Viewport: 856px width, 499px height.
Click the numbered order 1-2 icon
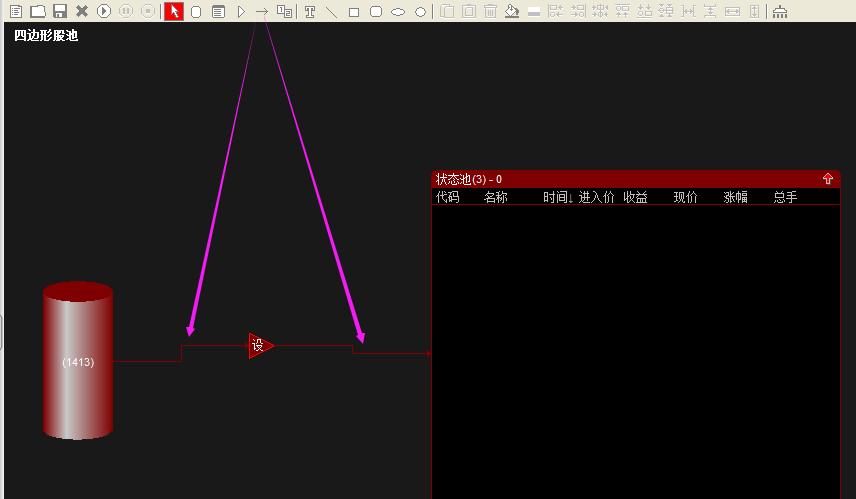coord(284,11)
